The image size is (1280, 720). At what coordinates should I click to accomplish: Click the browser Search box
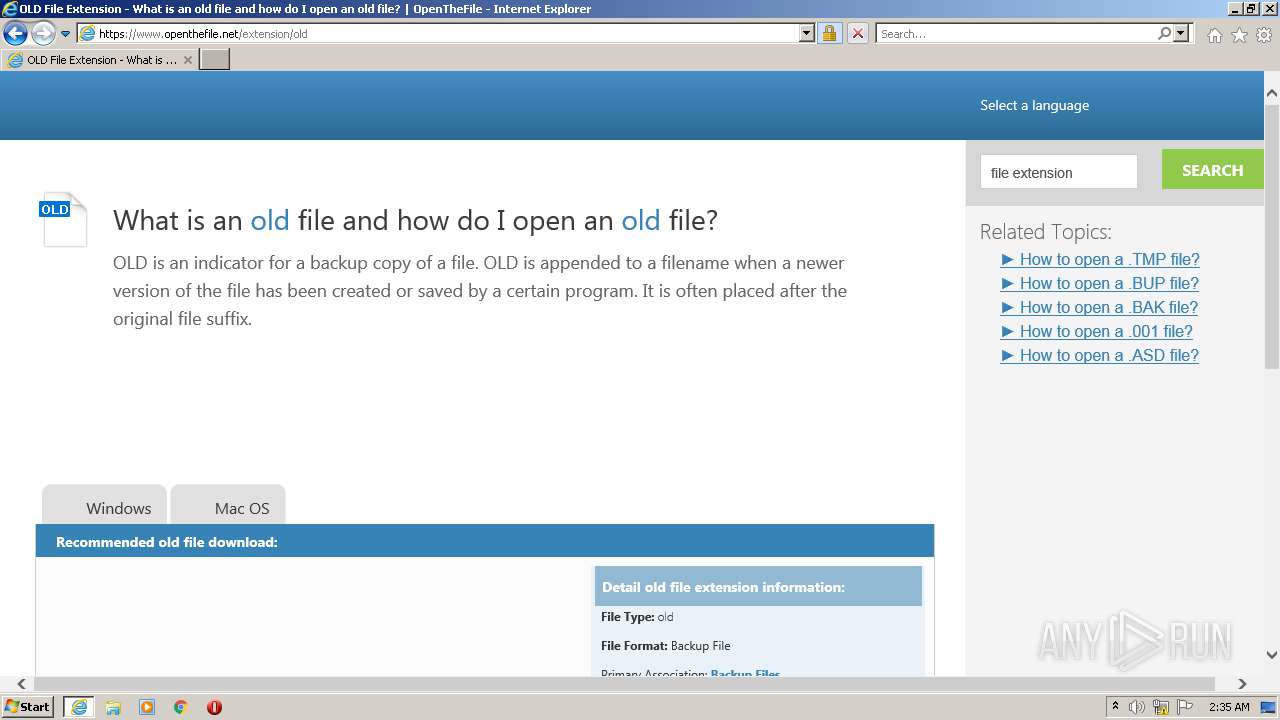(1016, 33)
